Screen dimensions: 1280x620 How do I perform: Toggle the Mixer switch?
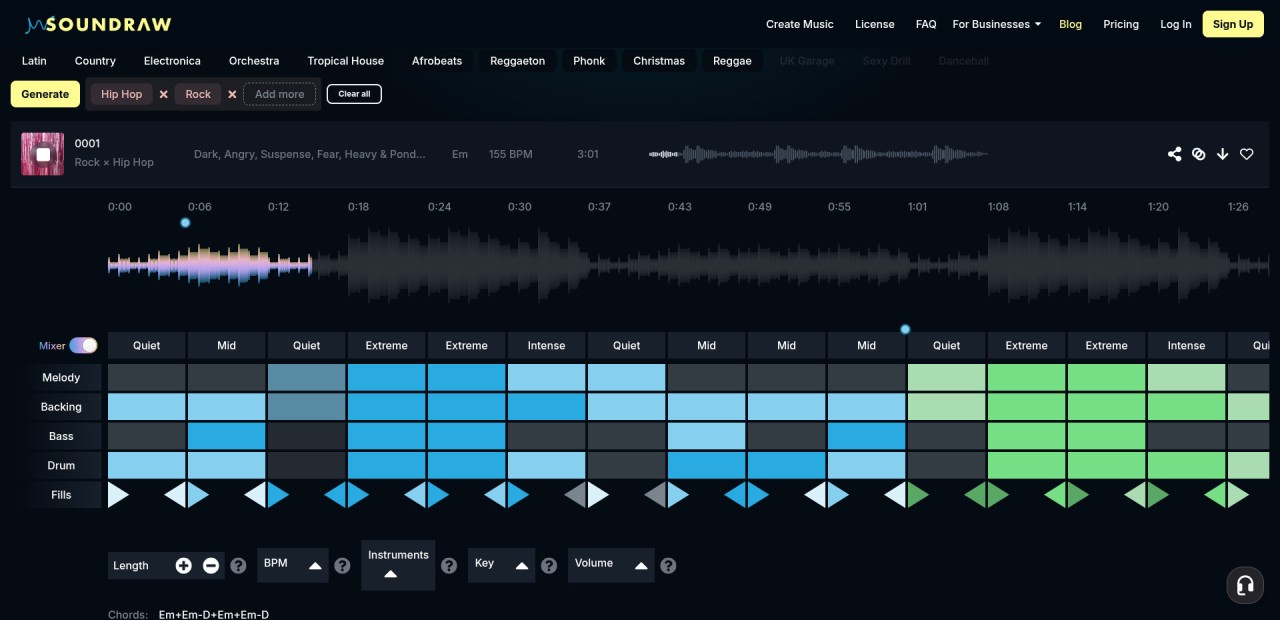coord(83,345)
